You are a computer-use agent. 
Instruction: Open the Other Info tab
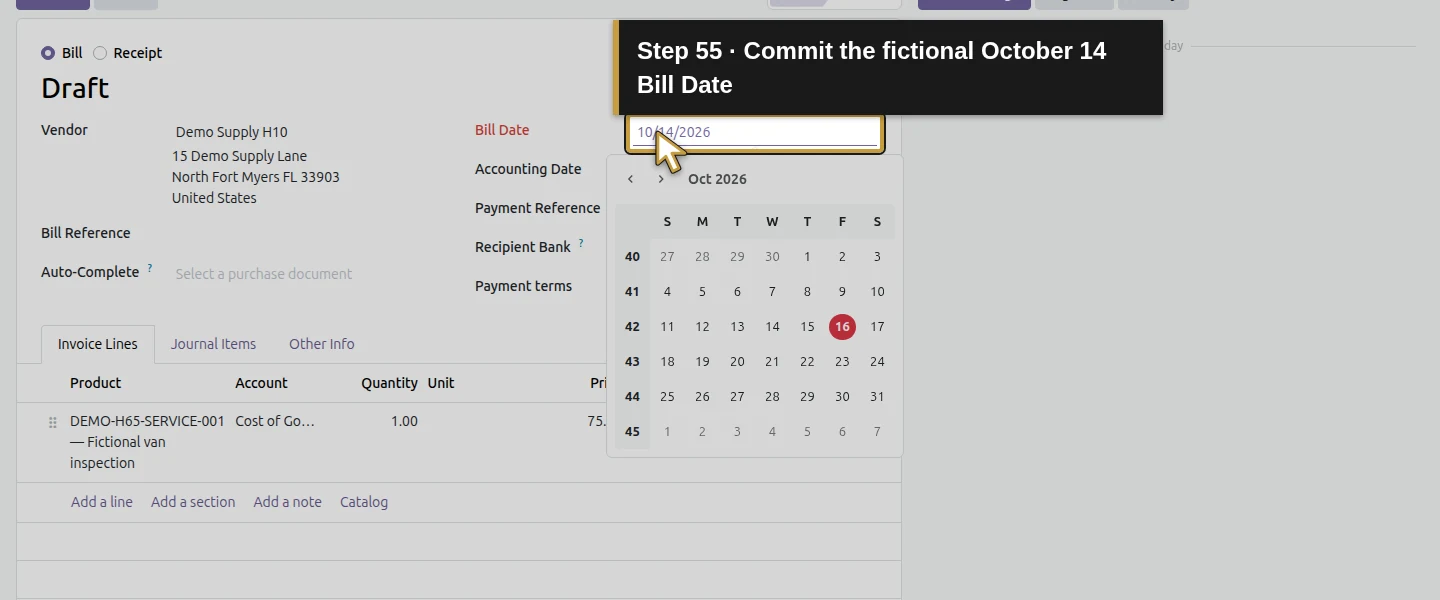(x=322, y=344)
